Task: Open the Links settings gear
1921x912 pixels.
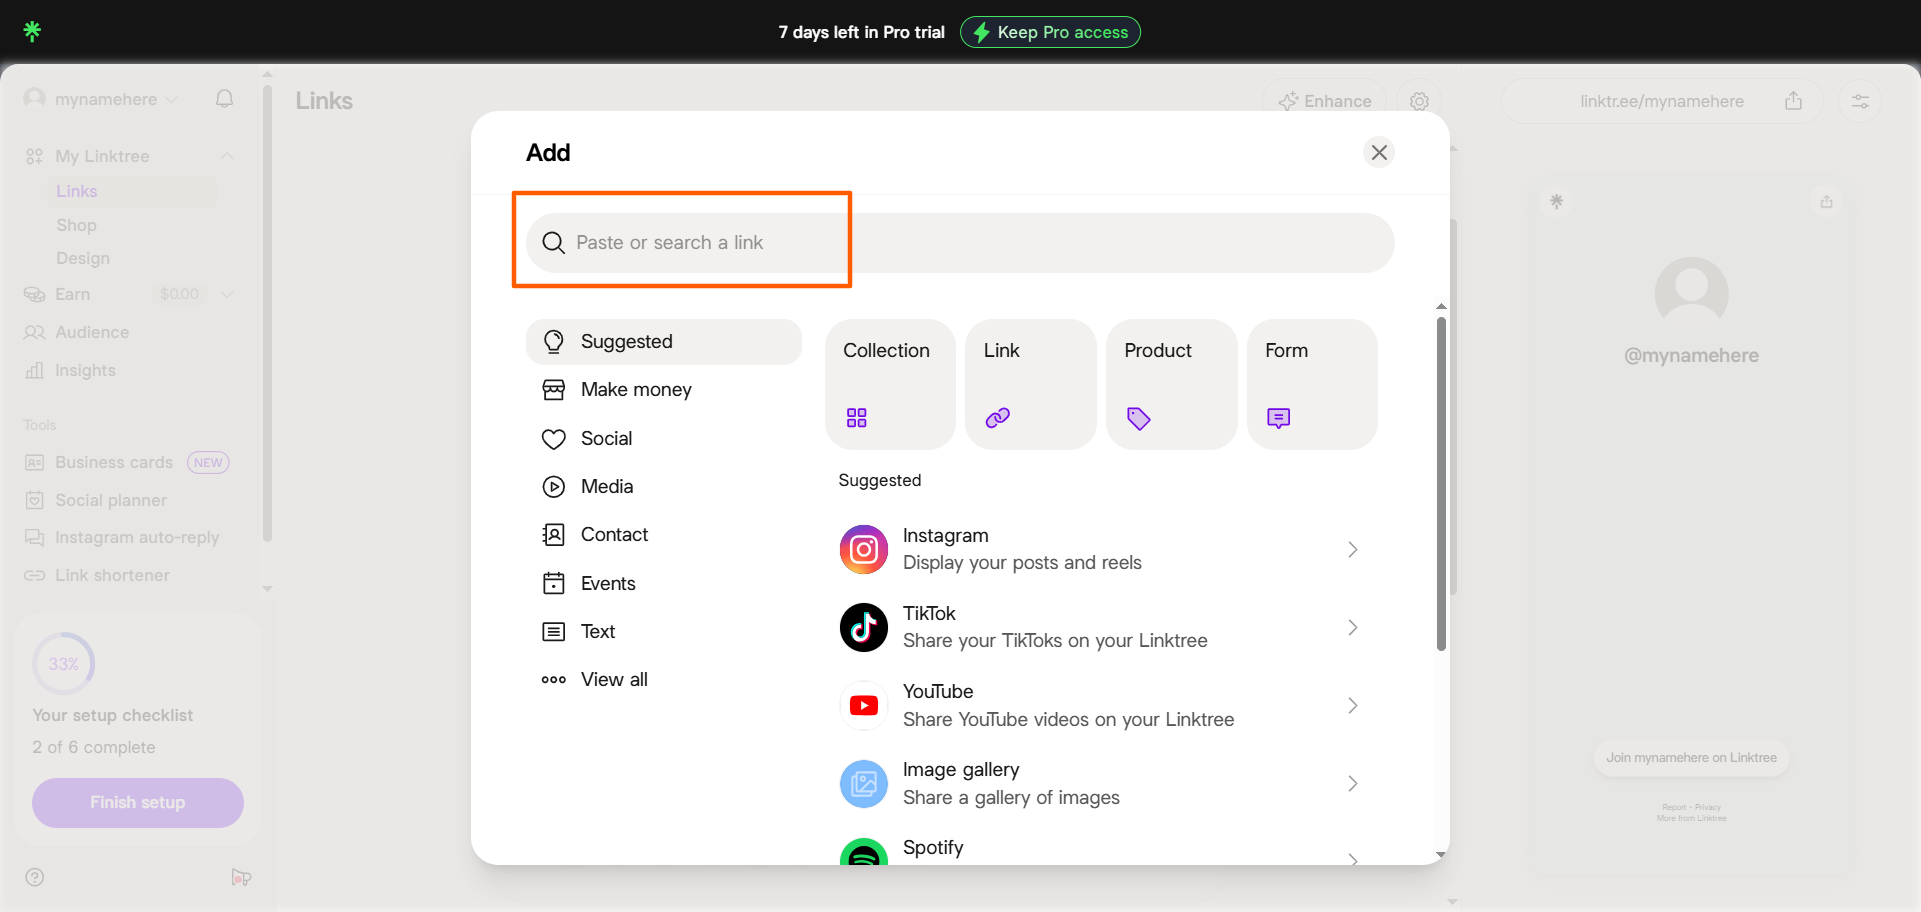Action: pos(1419,101)
